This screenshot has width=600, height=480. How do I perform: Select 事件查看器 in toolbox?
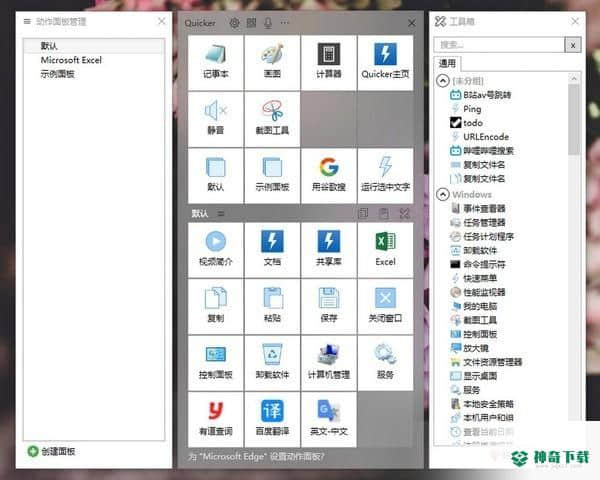(x=478, y=209)
